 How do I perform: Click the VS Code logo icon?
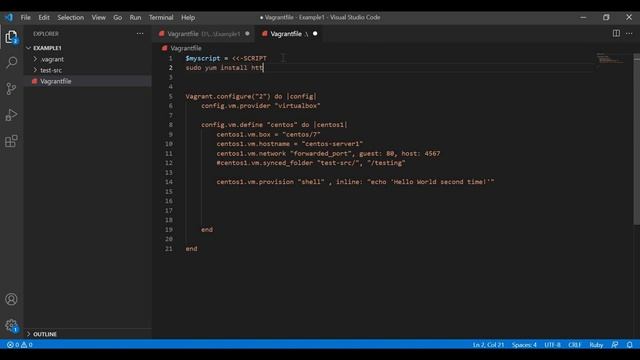(9, 17)
